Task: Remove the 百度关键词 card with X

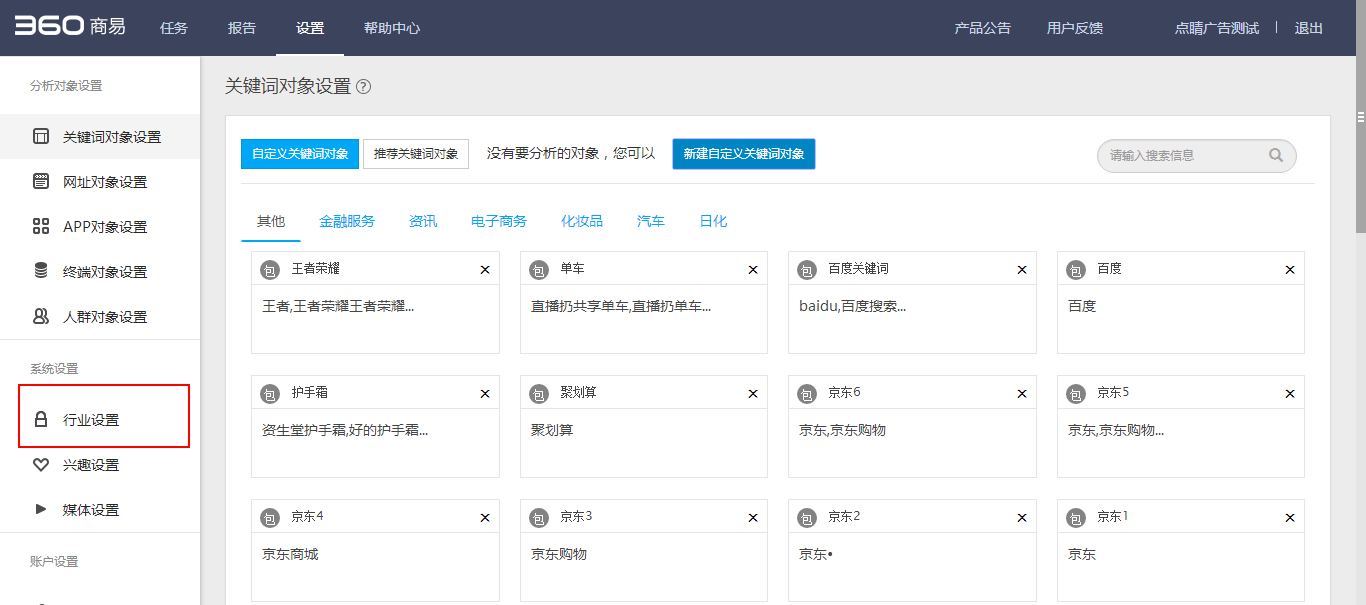Action: click(x=1022, y=270)
